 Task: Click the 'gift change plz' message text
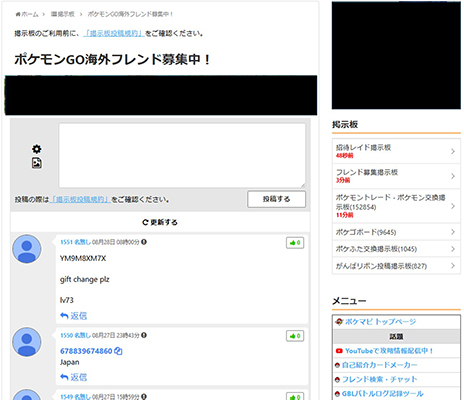tap(85, 279)
